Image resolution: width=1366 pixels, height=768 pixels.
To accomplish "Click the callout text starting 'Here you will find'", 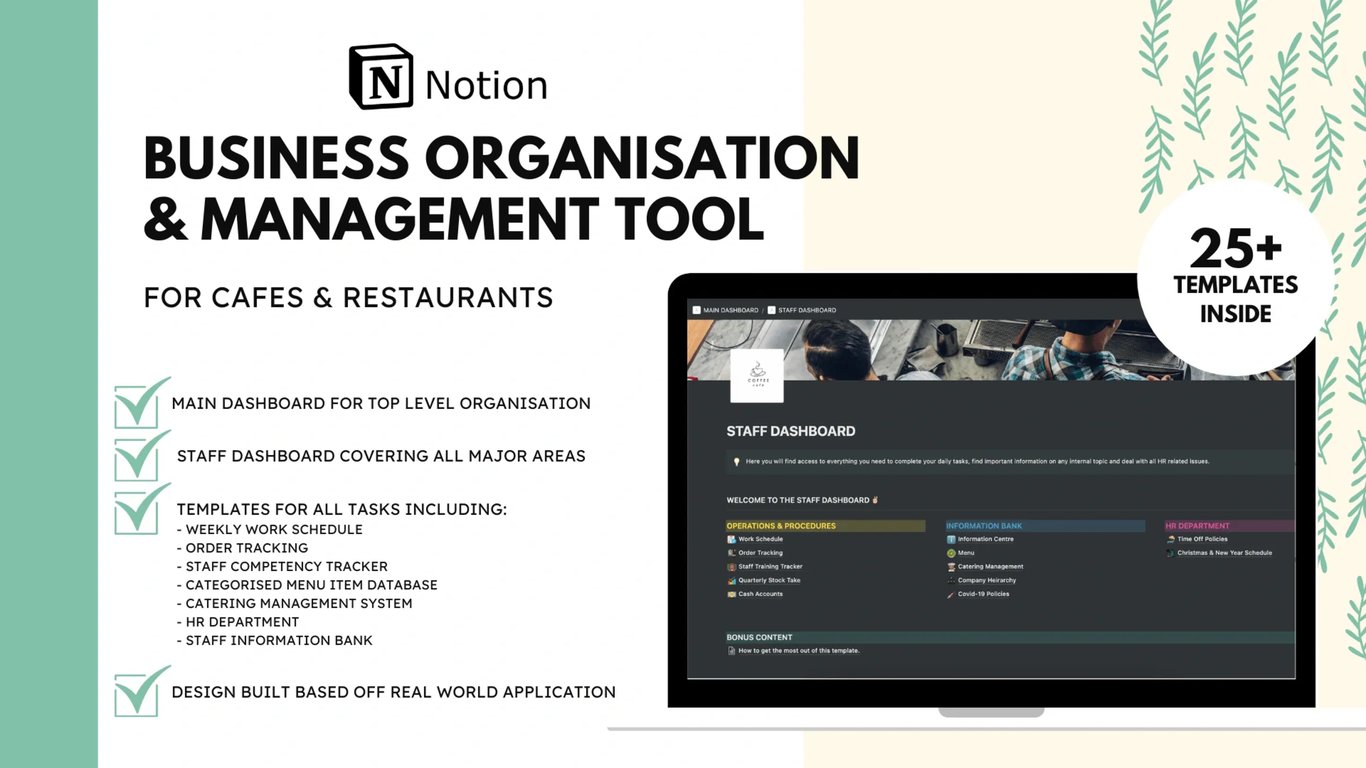I will [978, 462].
